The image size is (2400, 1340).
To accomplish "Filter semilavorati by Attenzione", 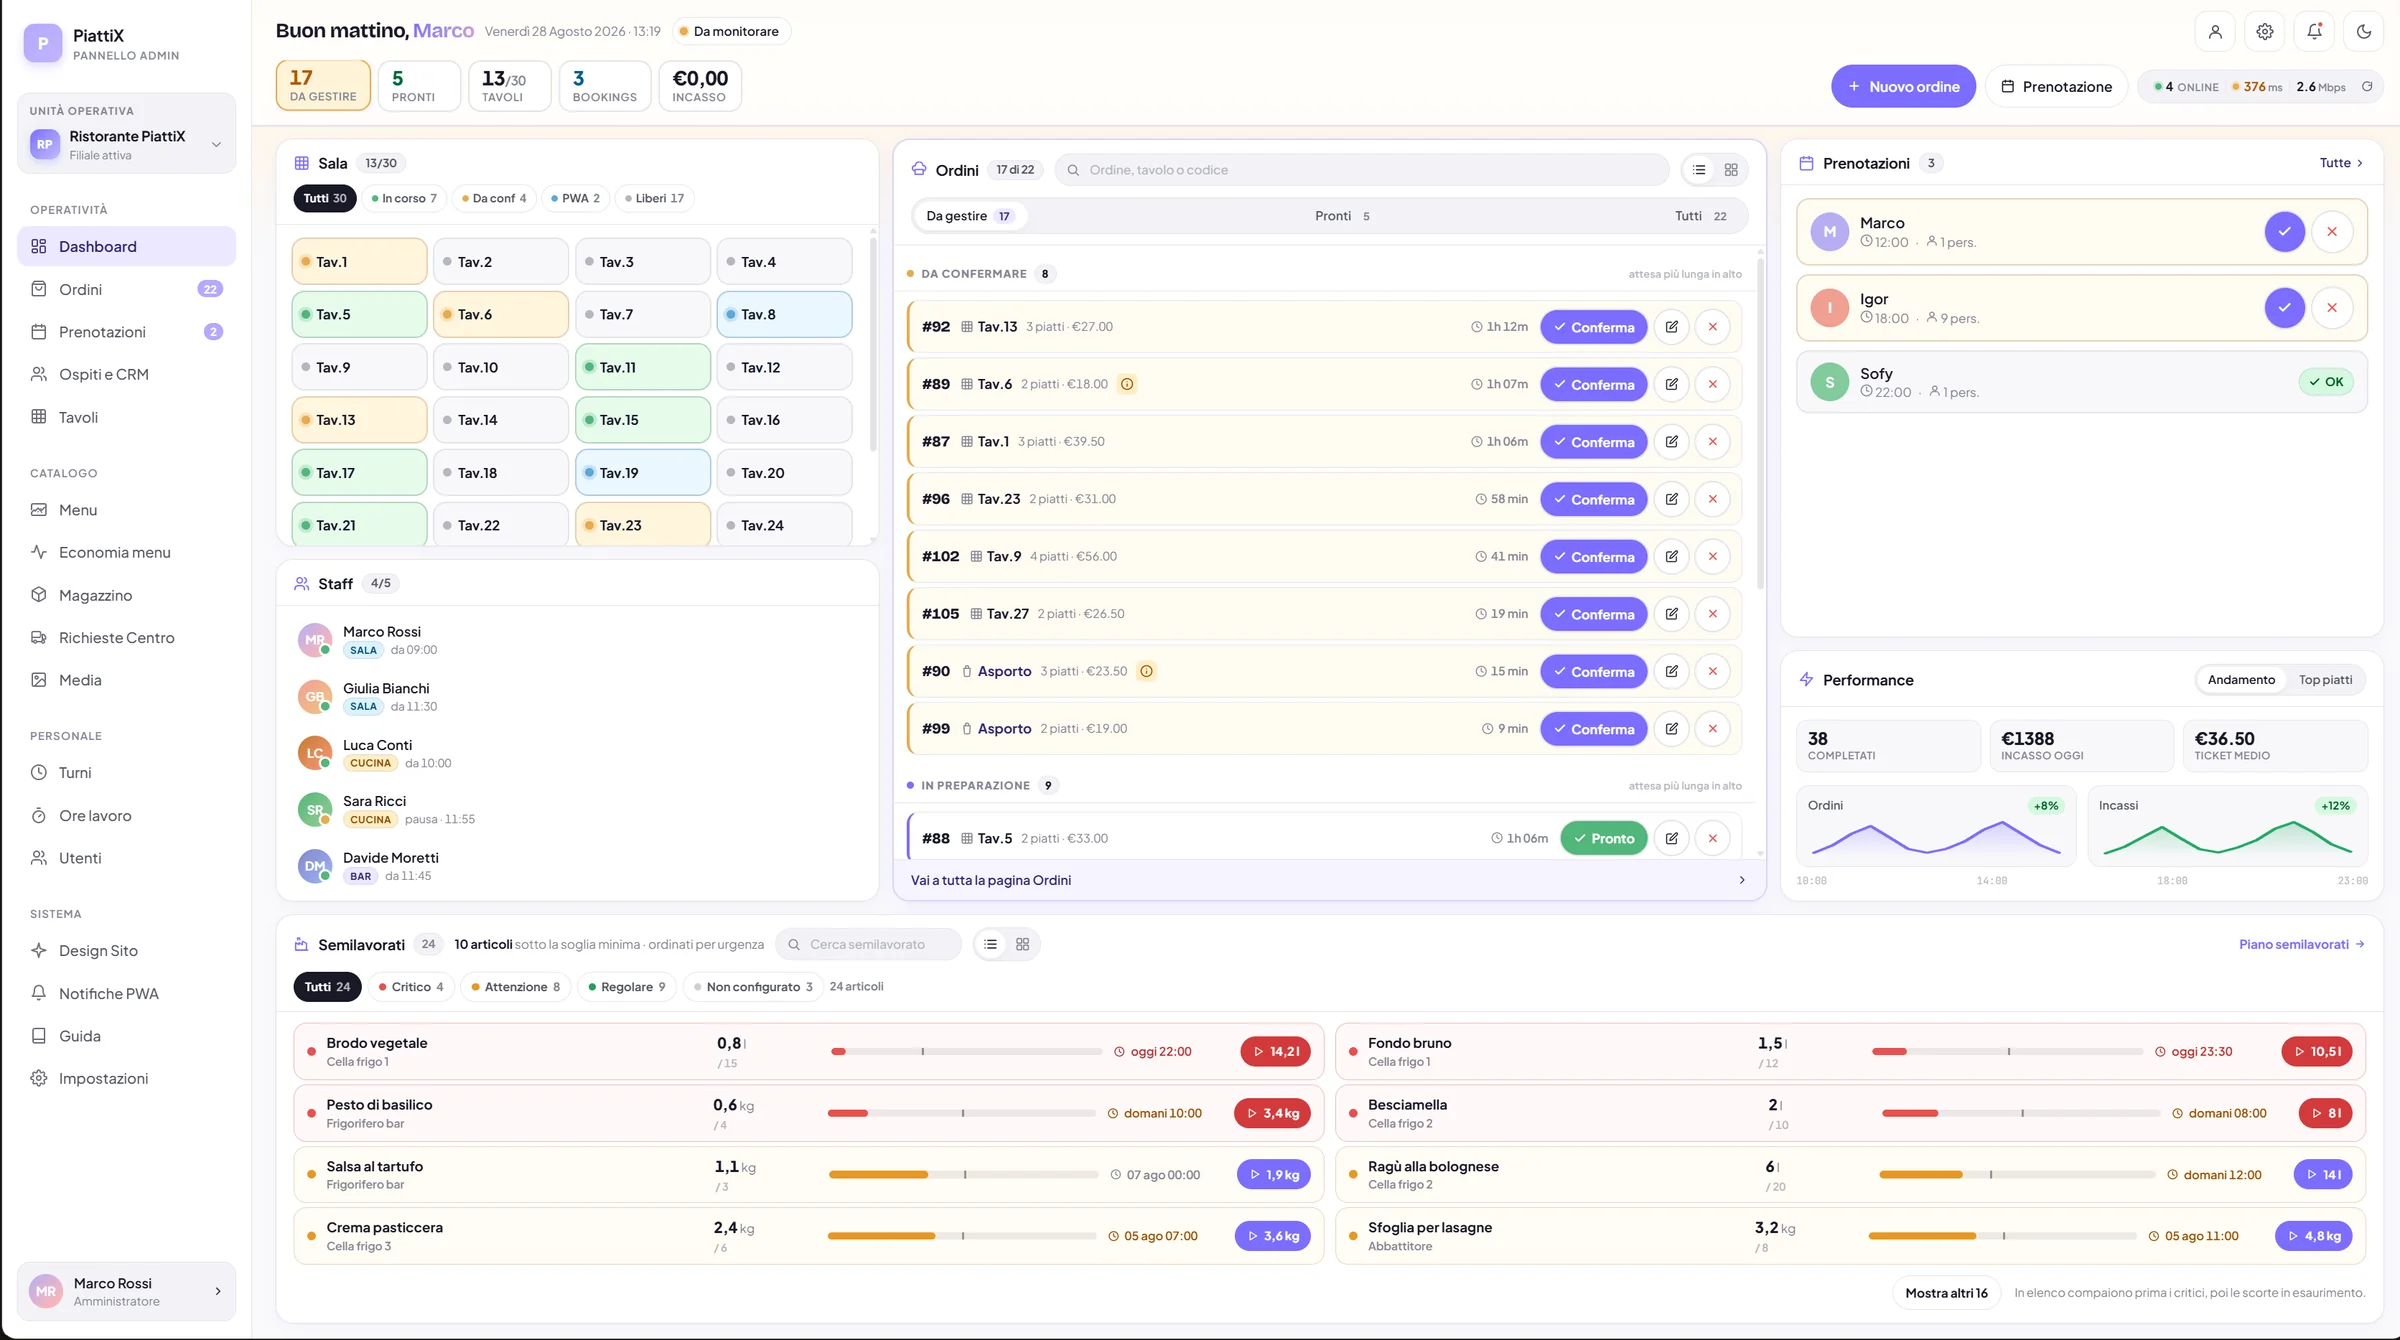I will coord(515,987).
